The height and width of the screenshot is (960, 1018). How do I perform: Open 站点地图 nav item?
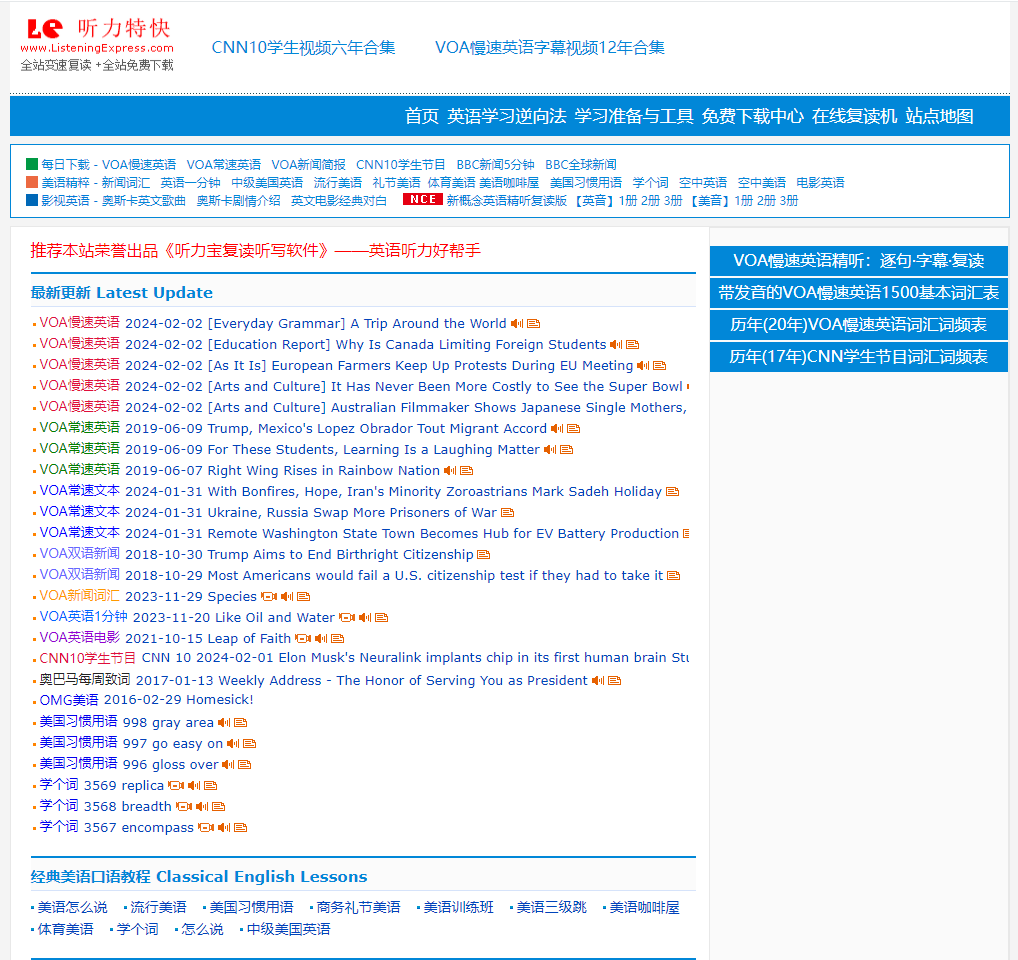click(939, 116)
